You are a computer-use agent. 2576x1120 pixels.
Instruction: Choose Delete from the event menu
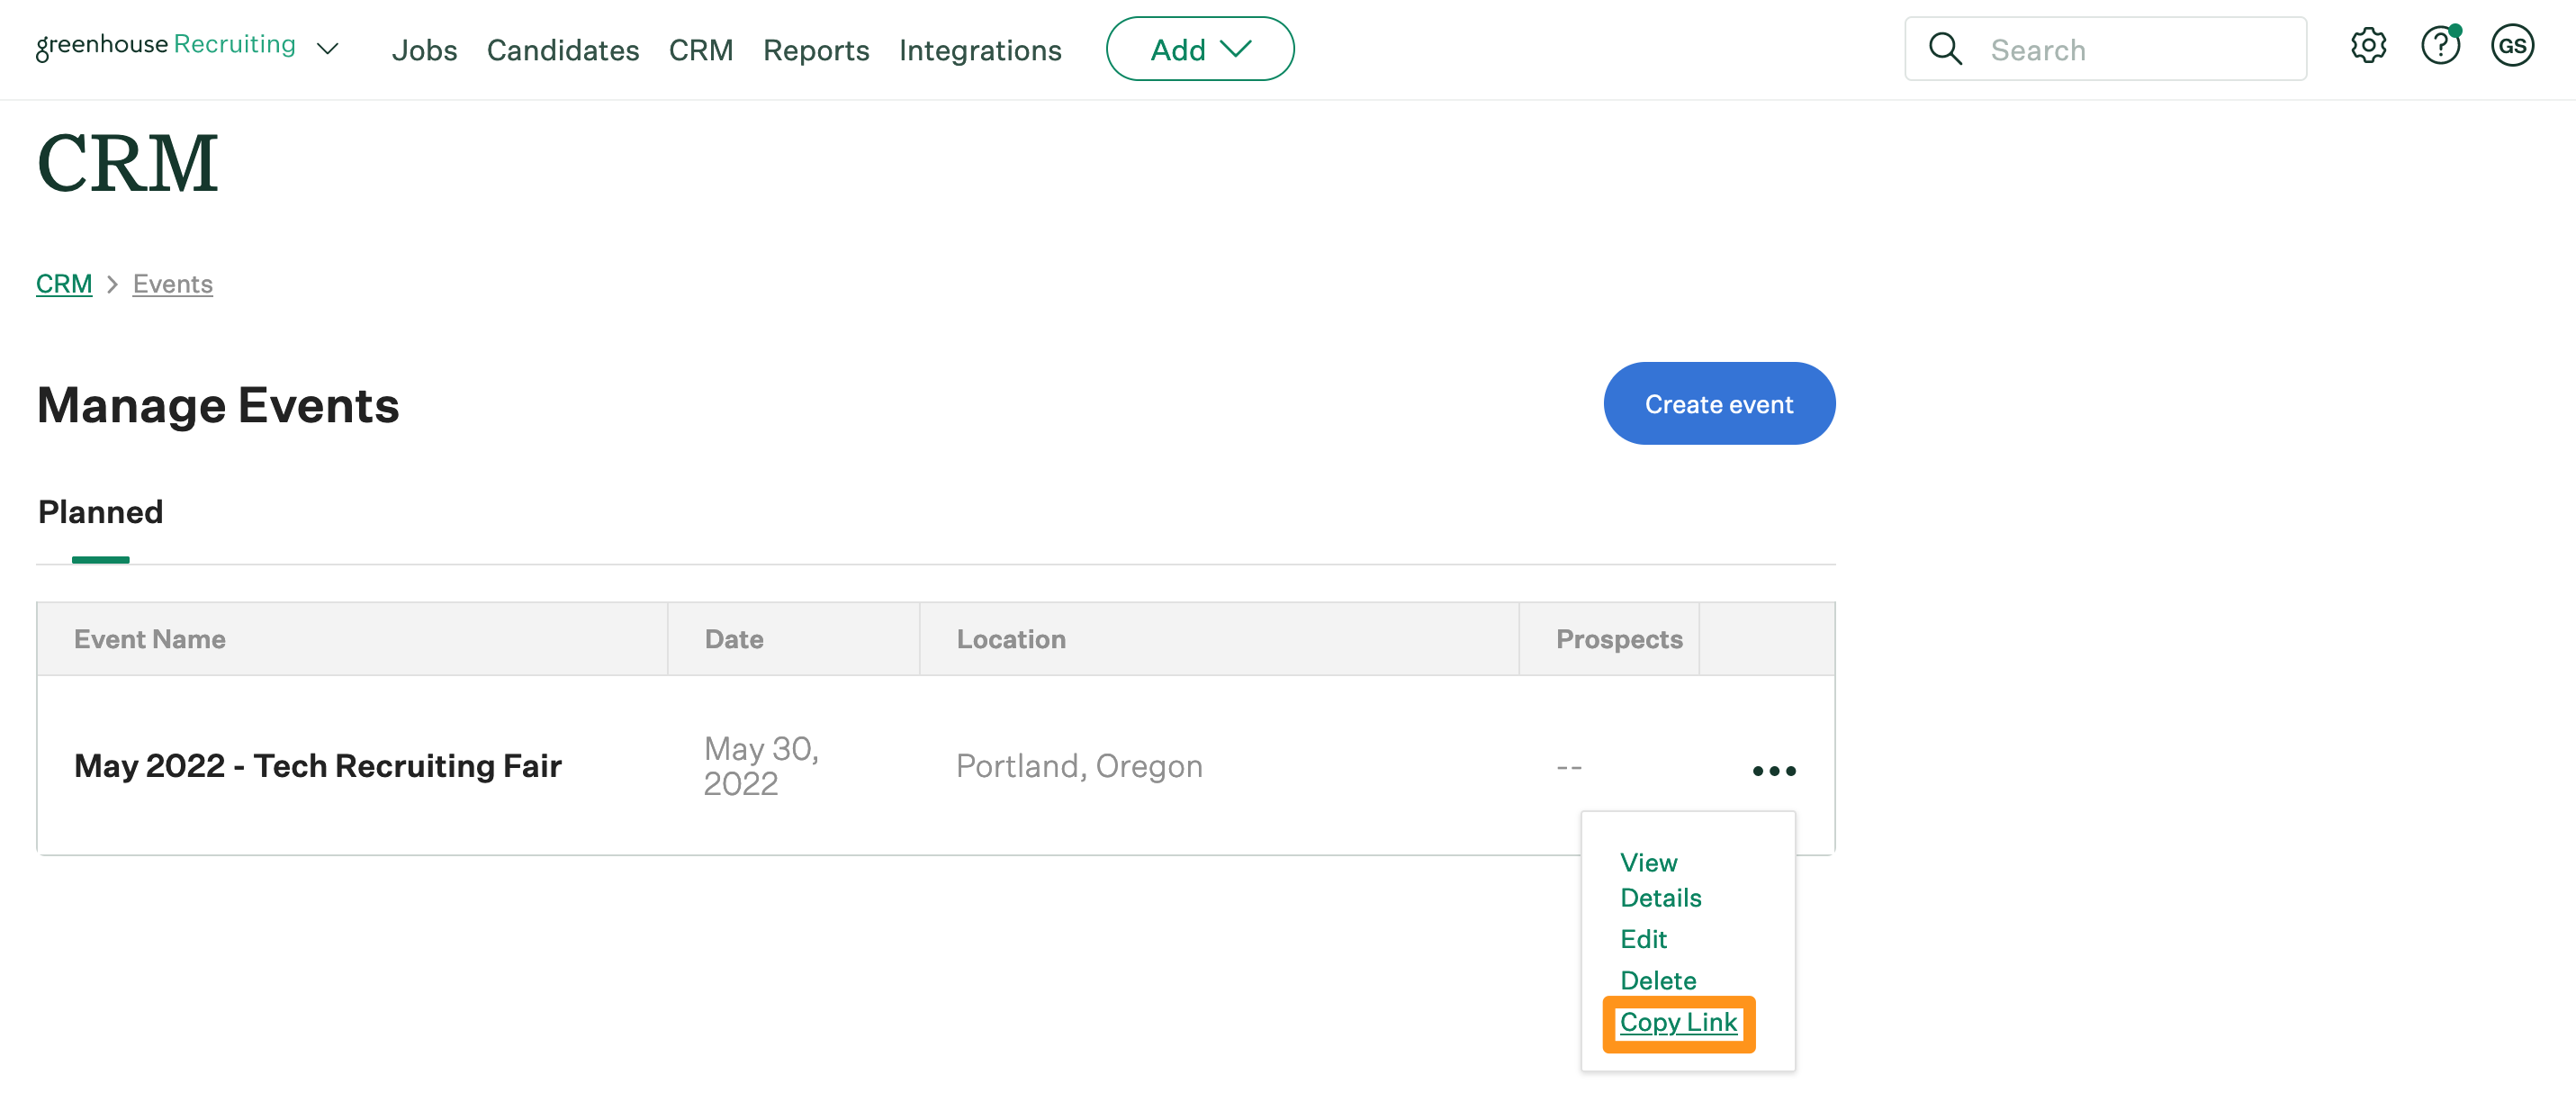[x=1658, y=980]
